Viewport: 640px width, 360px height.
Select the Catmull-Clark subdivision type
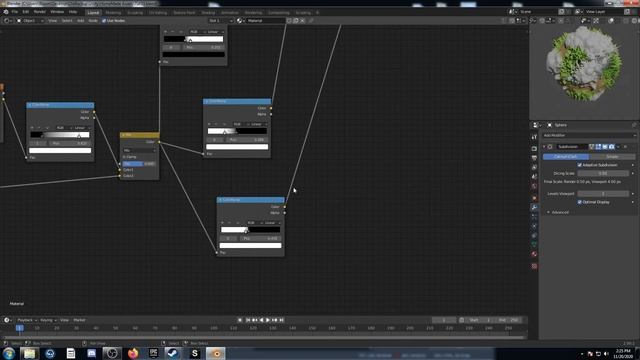566,157
